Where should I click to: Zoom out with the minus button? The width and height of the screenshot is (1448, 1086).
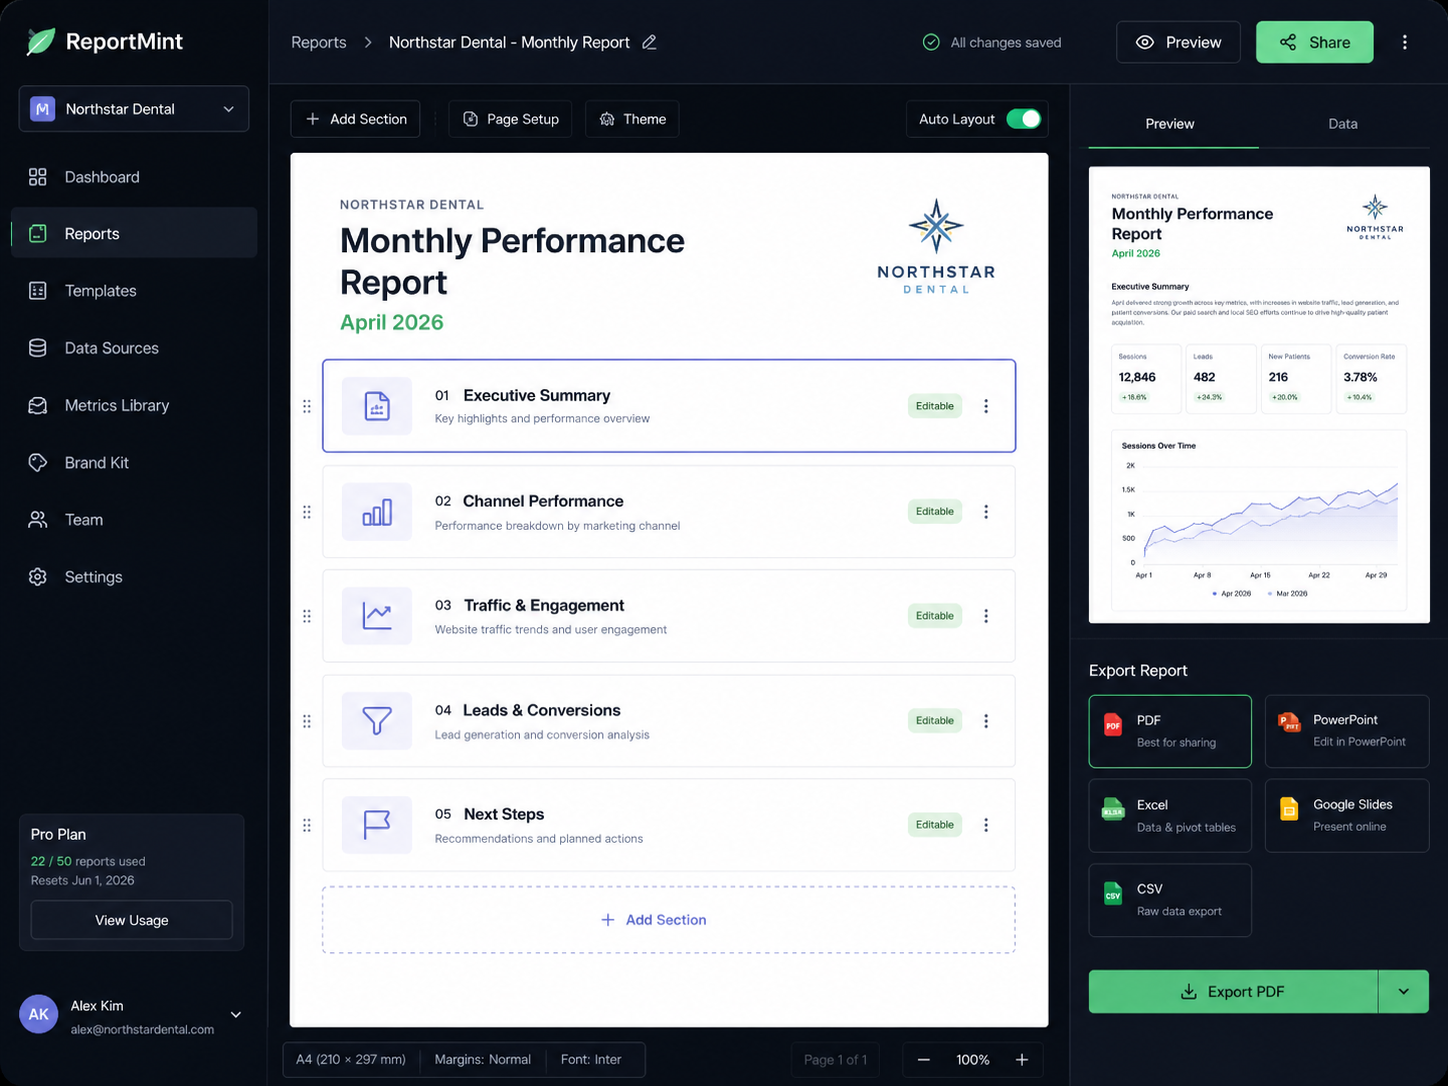point(924,1060)
